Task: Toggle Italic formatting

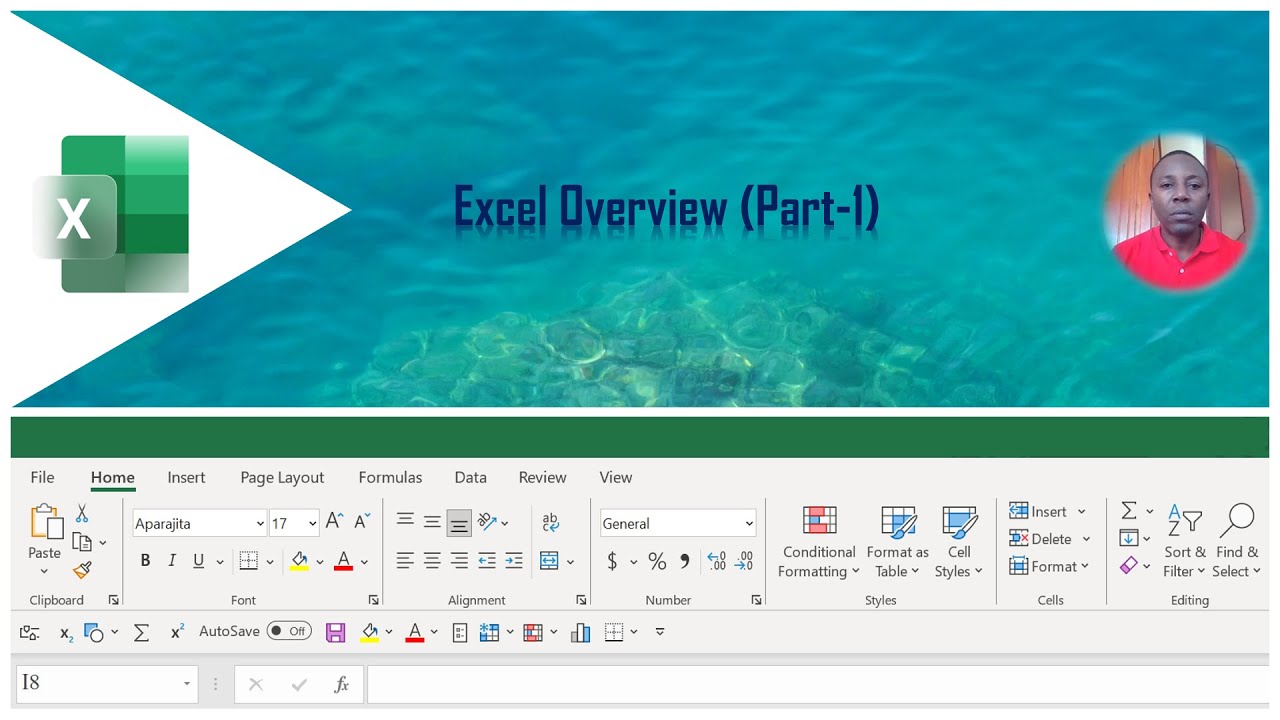Action: pyautogui.click(x=172, y=561)
